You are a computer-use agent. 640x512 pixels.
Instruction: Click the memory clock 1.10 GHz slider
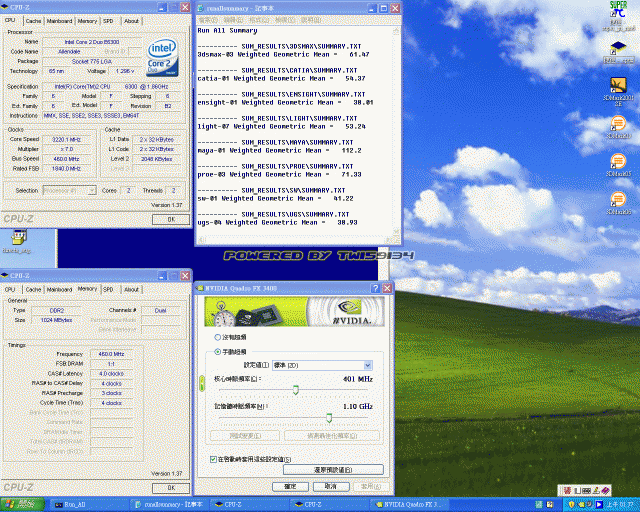click(x=329, y=418)
